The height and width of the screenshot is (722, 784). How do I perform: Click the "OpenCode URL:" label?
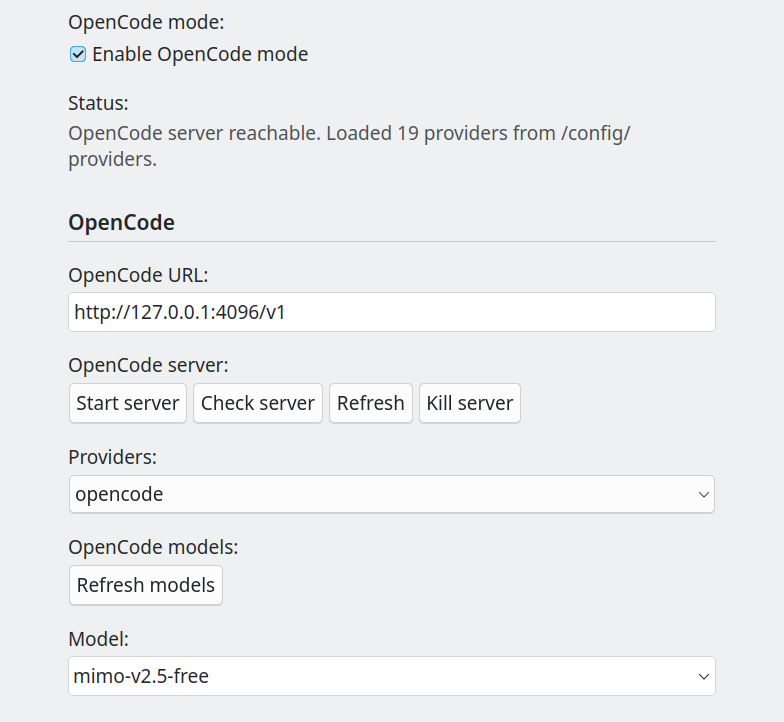coord(138,275)
